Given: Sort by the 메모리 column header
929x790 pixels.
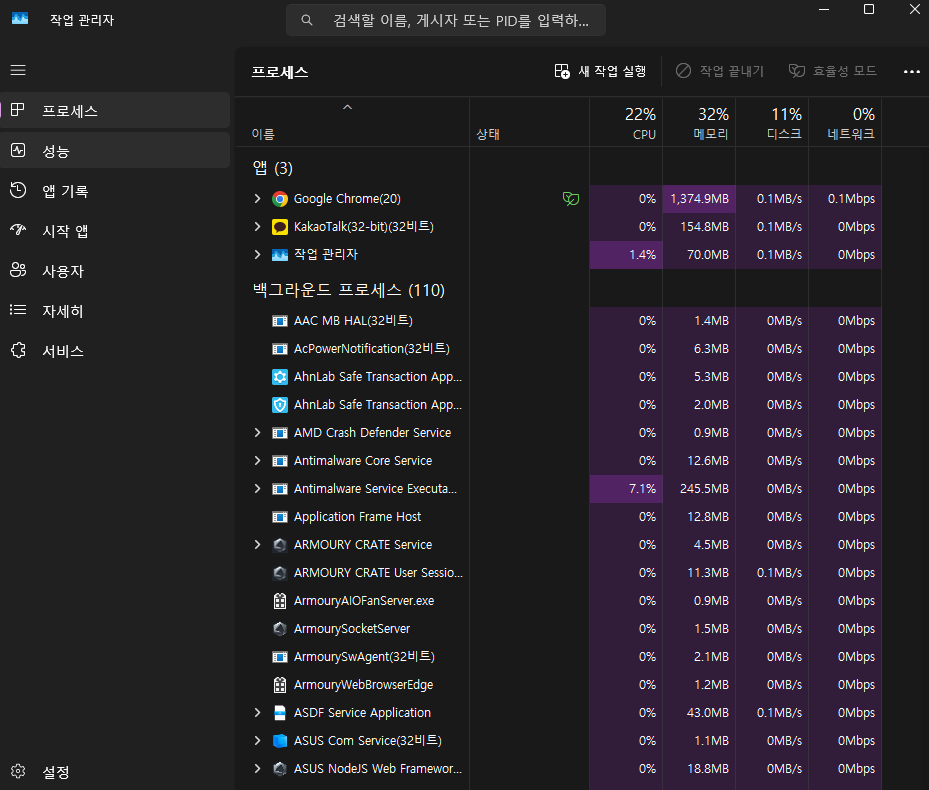Looking at the screenshot, I should coord(699,123).
